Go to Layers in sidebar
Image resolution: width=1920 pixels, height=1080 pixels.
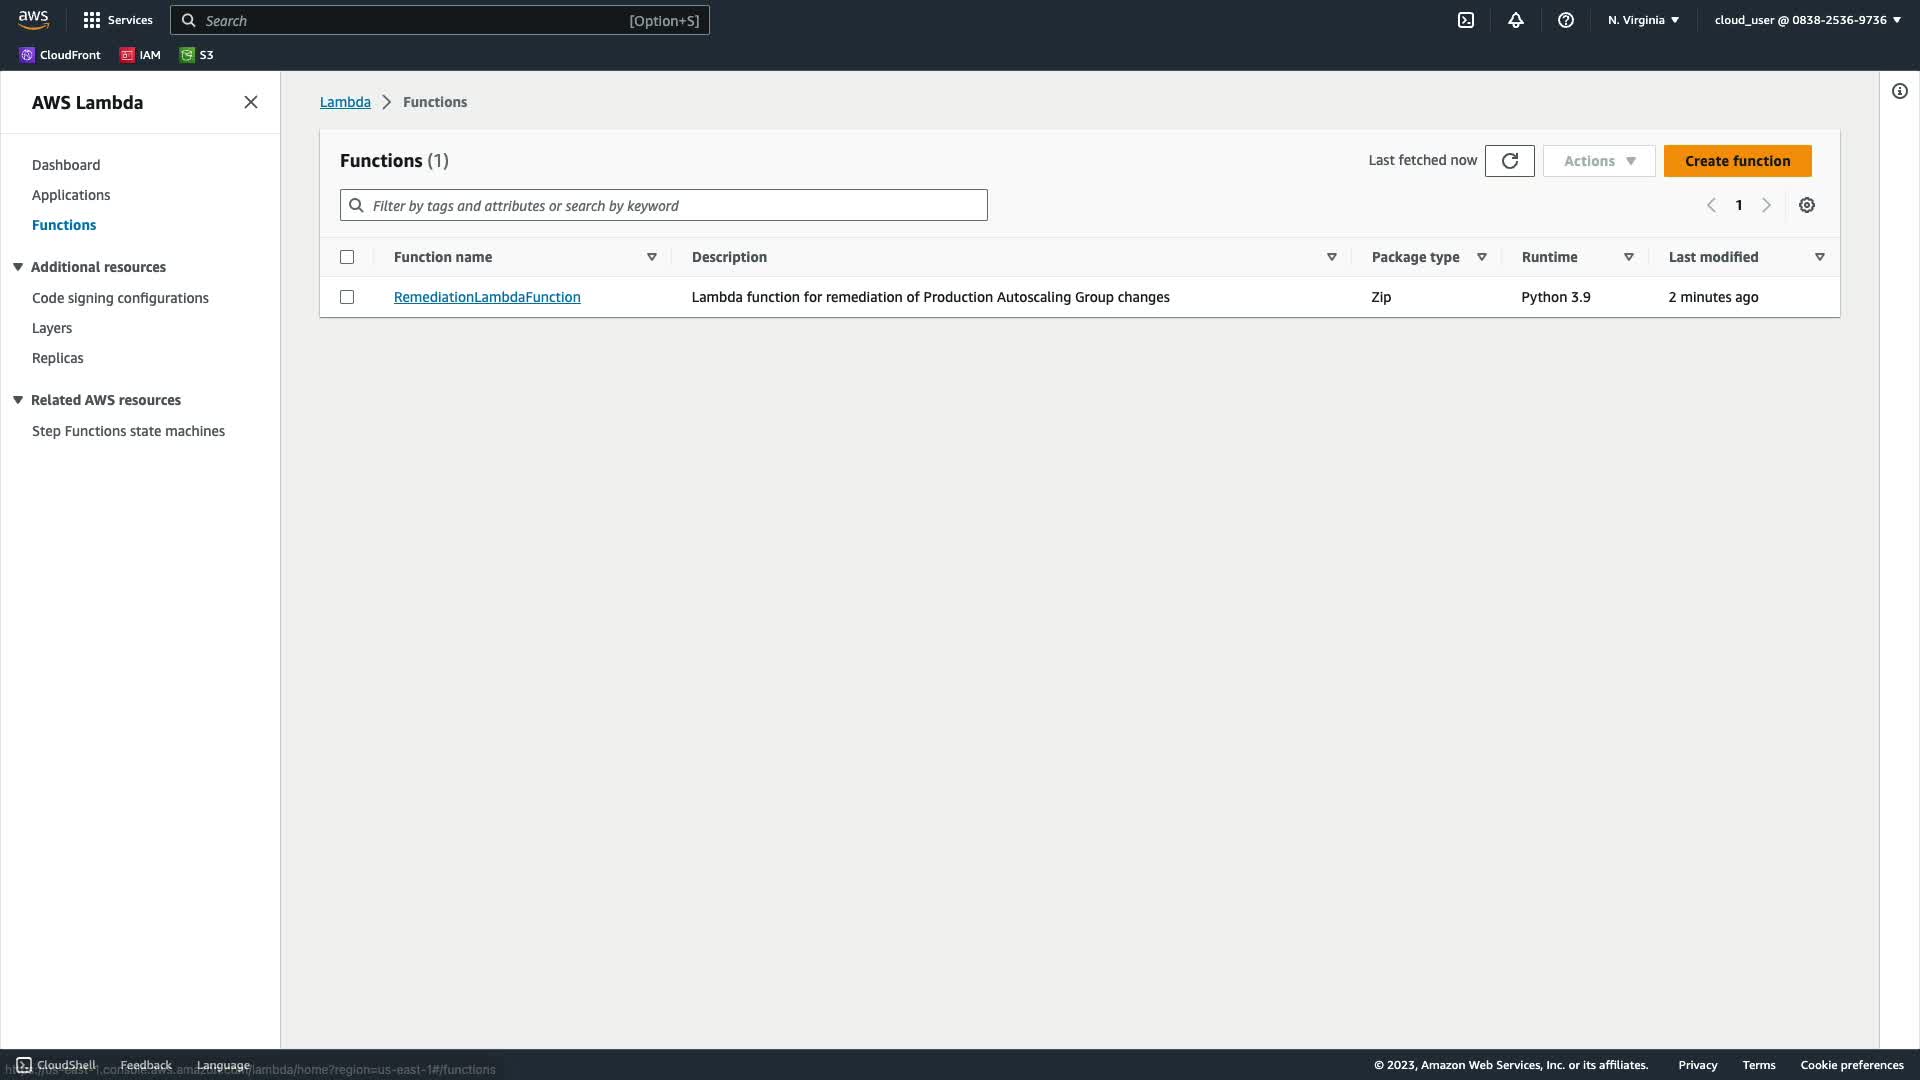52,328
